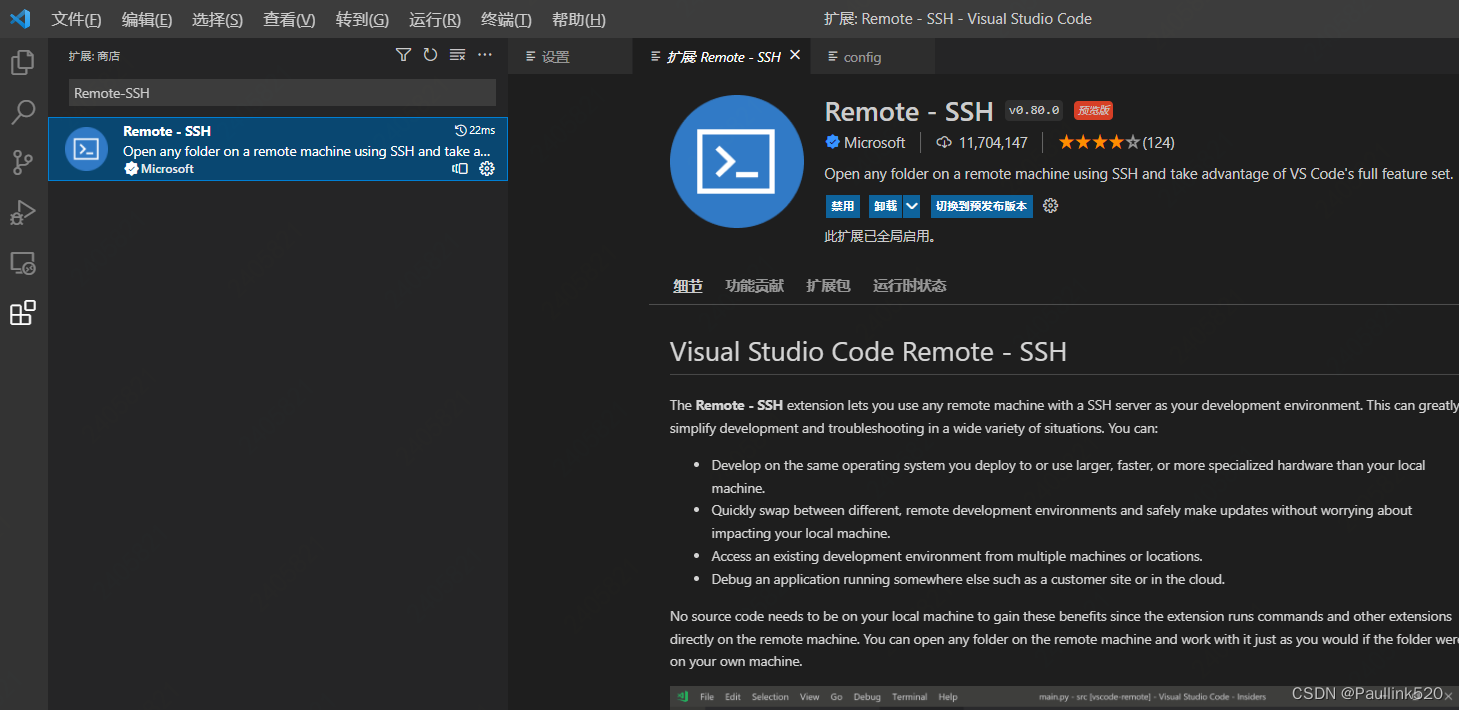The image size is (1459, 710).
Task: Open the 查看(V) menu
Action: click(289, 20)
